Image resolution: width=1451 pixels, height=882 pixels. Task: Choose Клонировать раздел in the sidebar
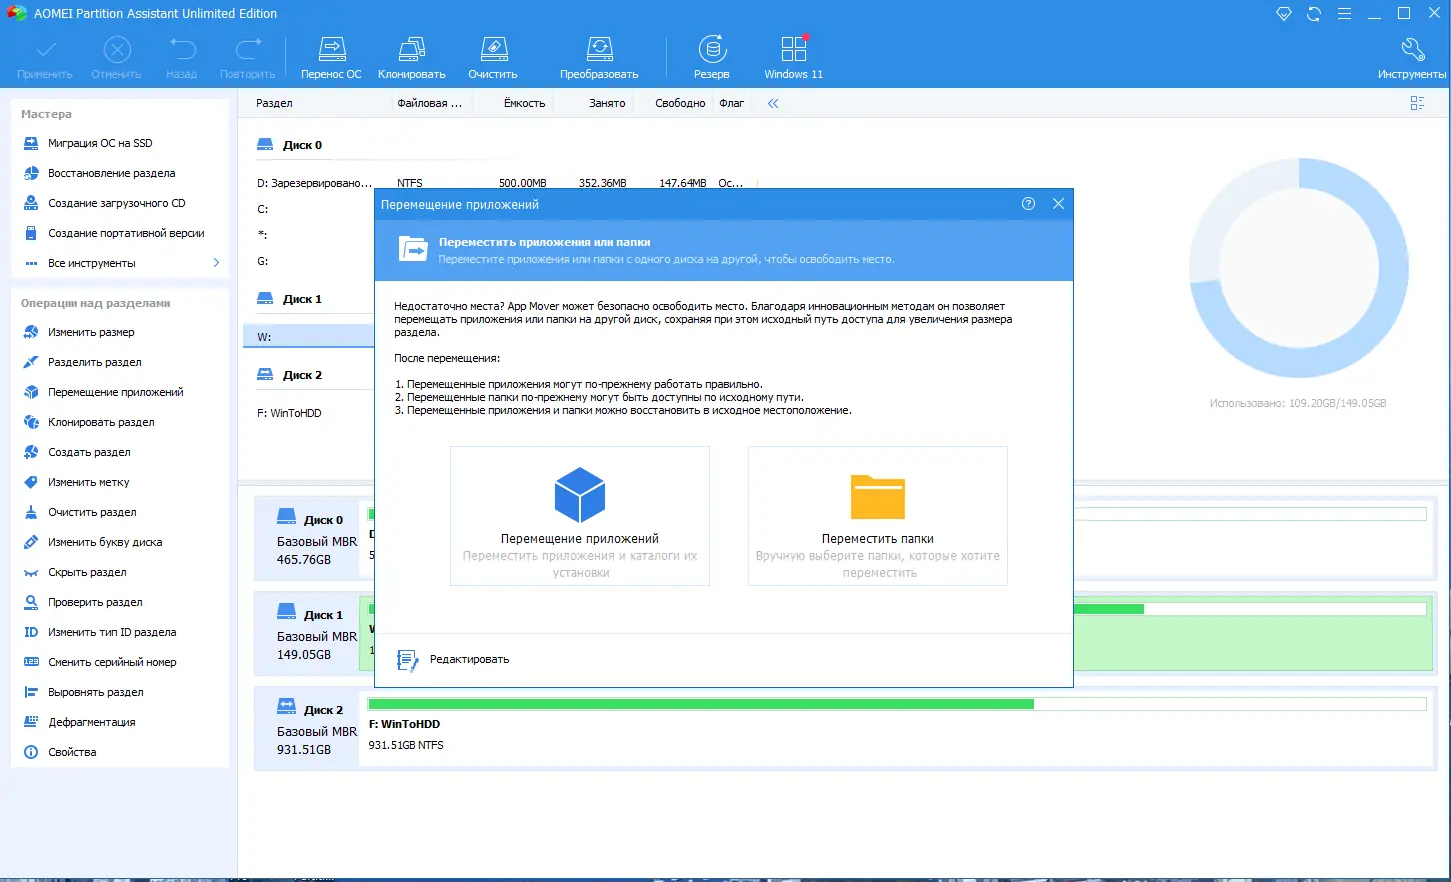pos(101,422)
